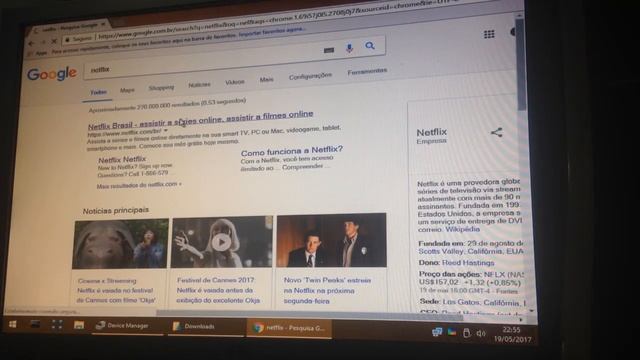Open the 'Netflix Netflix' sitelink
The width and height of the screenshot is (640, 360).
[122, 159]
